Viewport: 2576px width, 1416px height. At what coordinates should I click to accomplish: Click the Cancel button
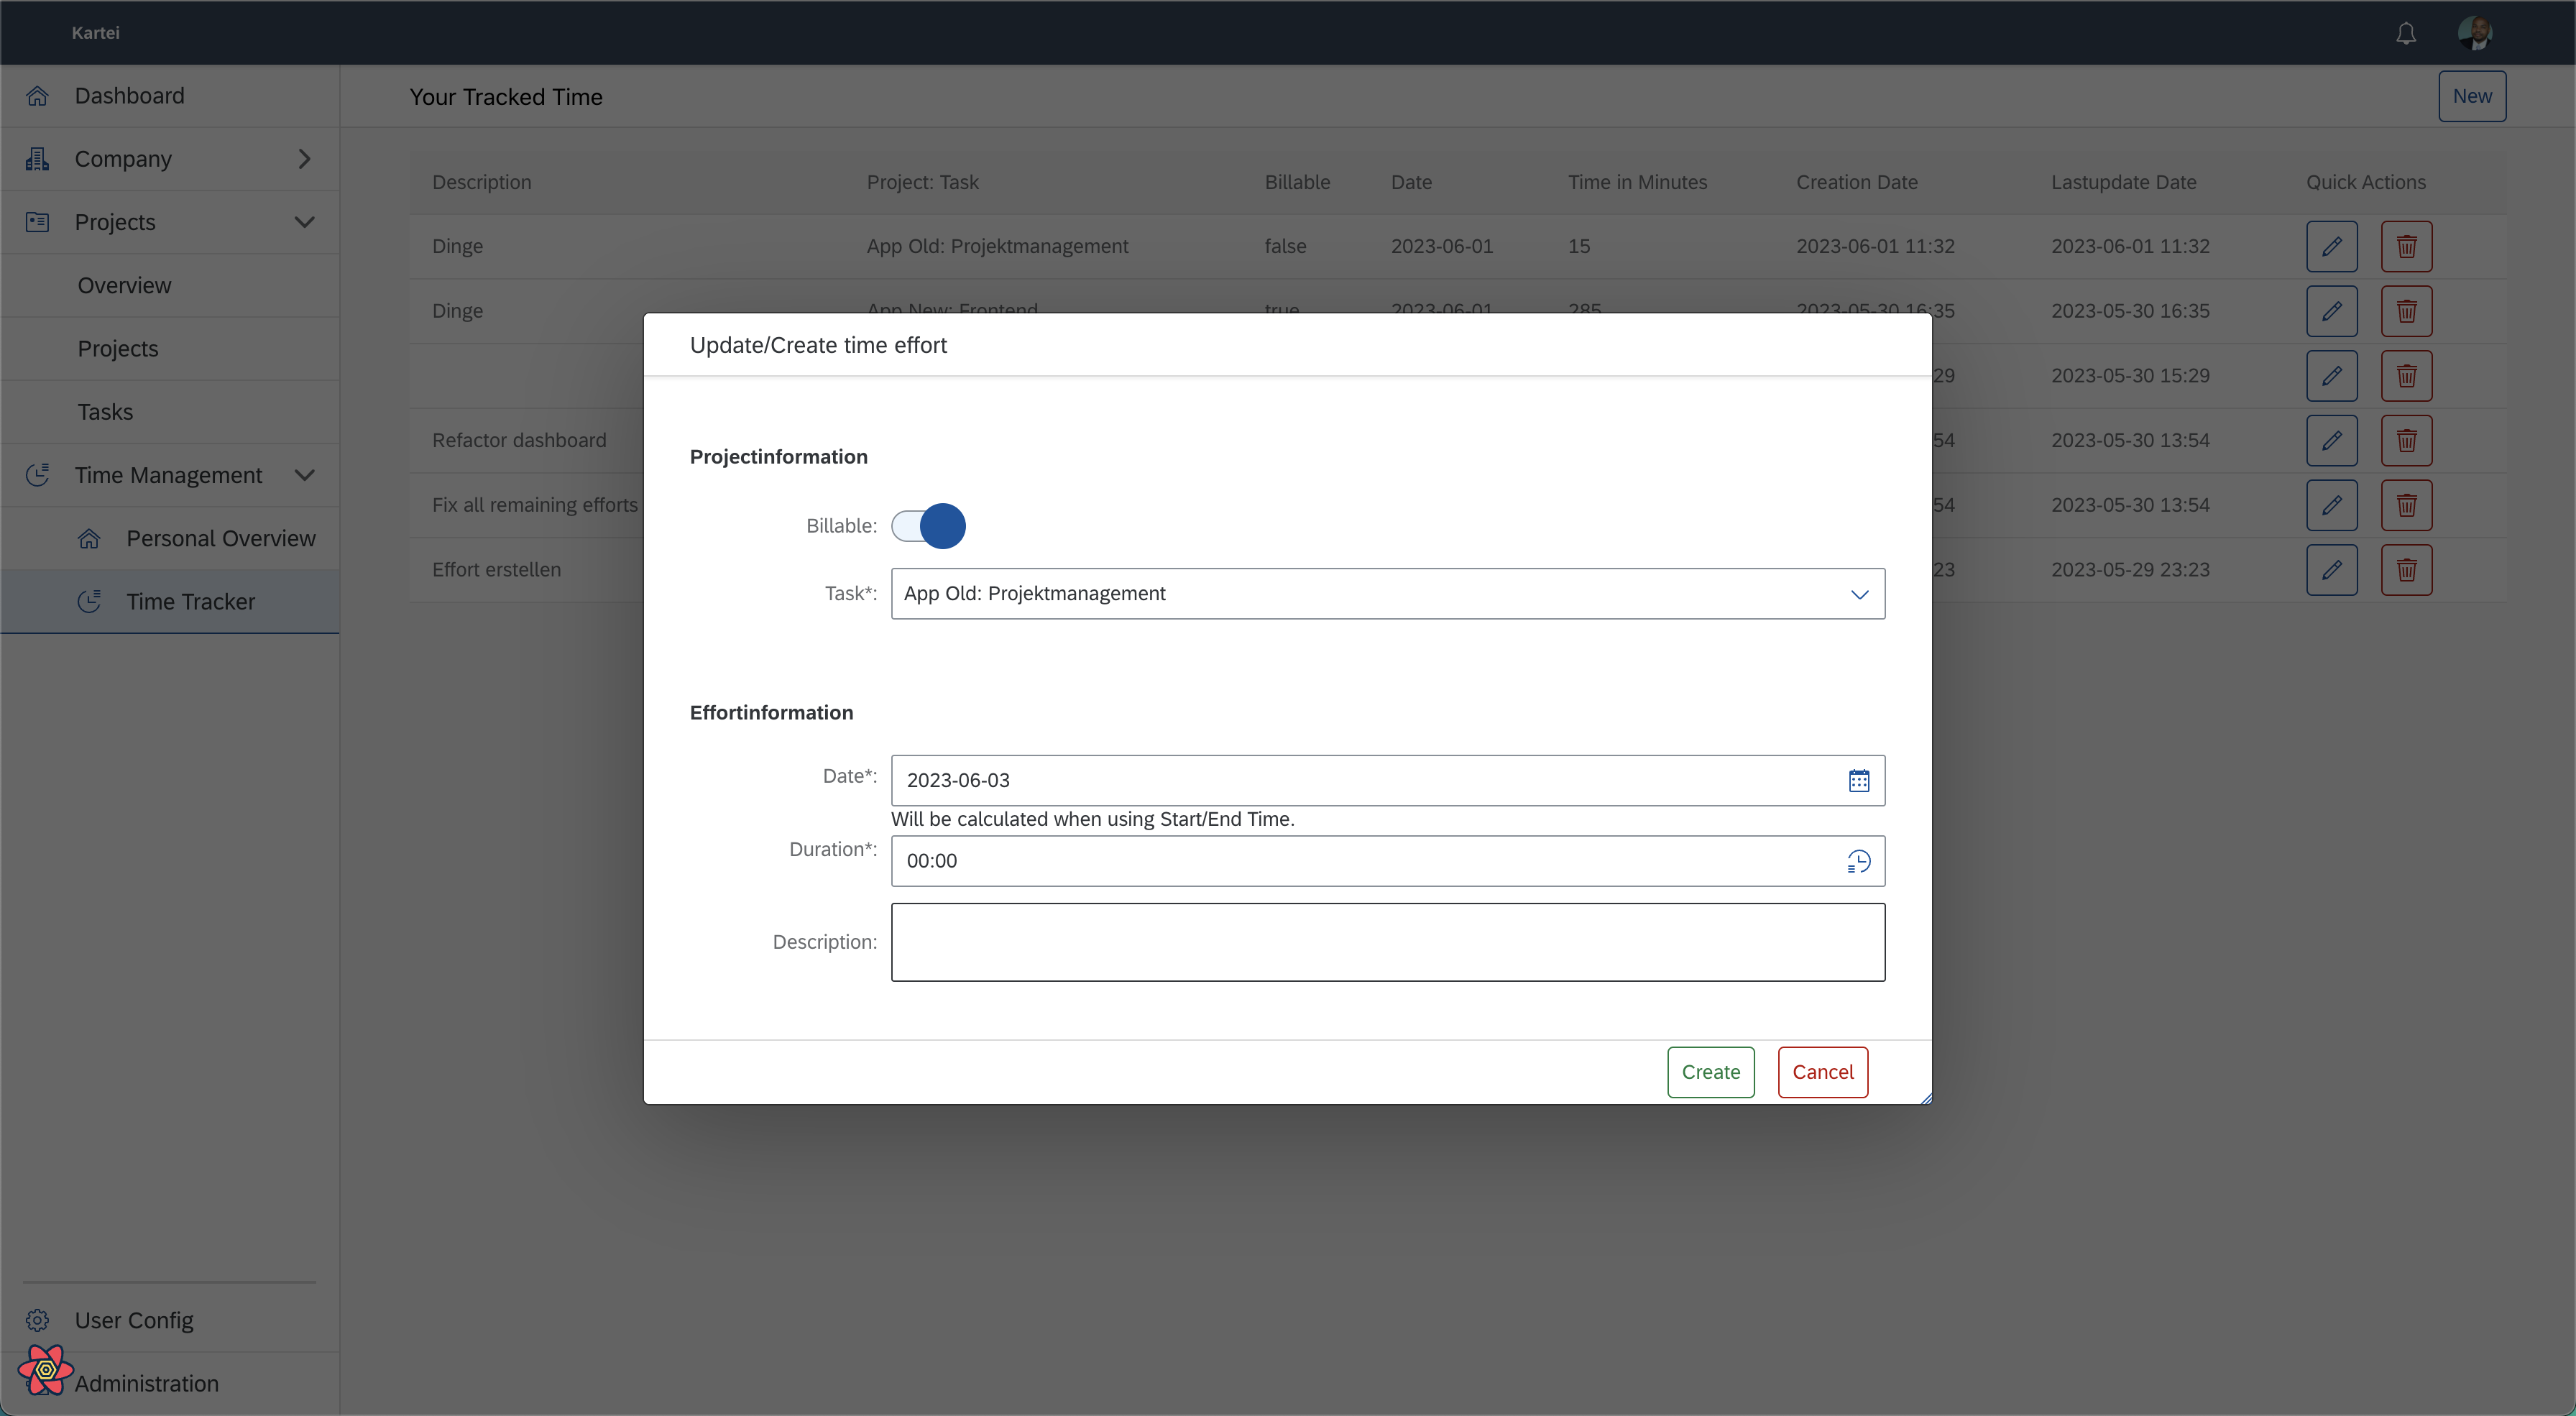pyautogui.click(x=1822, y=1072)
